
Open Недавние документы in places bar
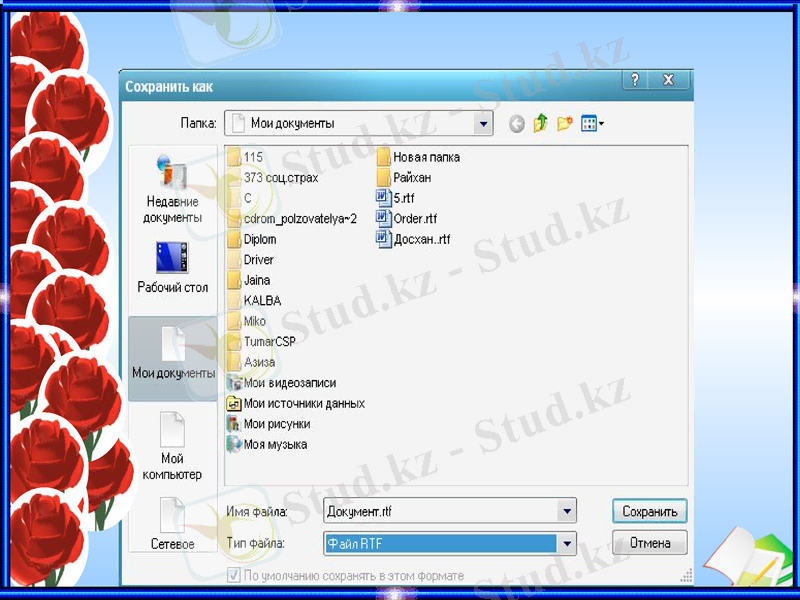(x=172, y=190)
